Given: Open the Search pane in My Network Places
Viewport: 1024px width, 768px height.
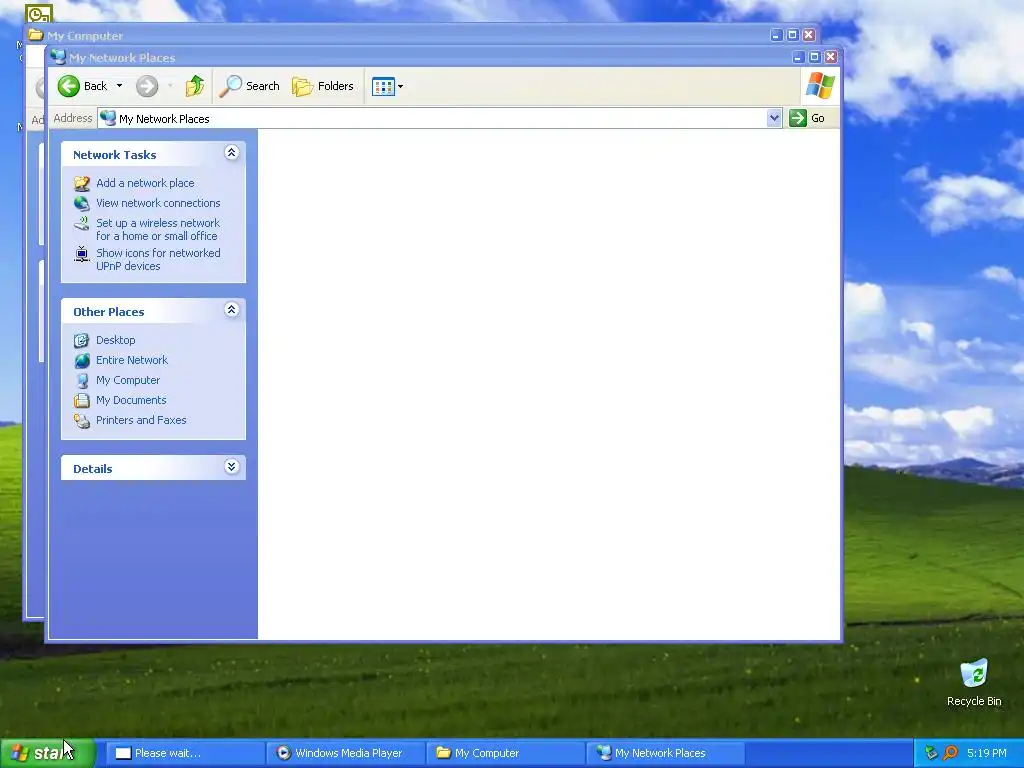Looking at the screenshot, I should [x=249, y=86].
